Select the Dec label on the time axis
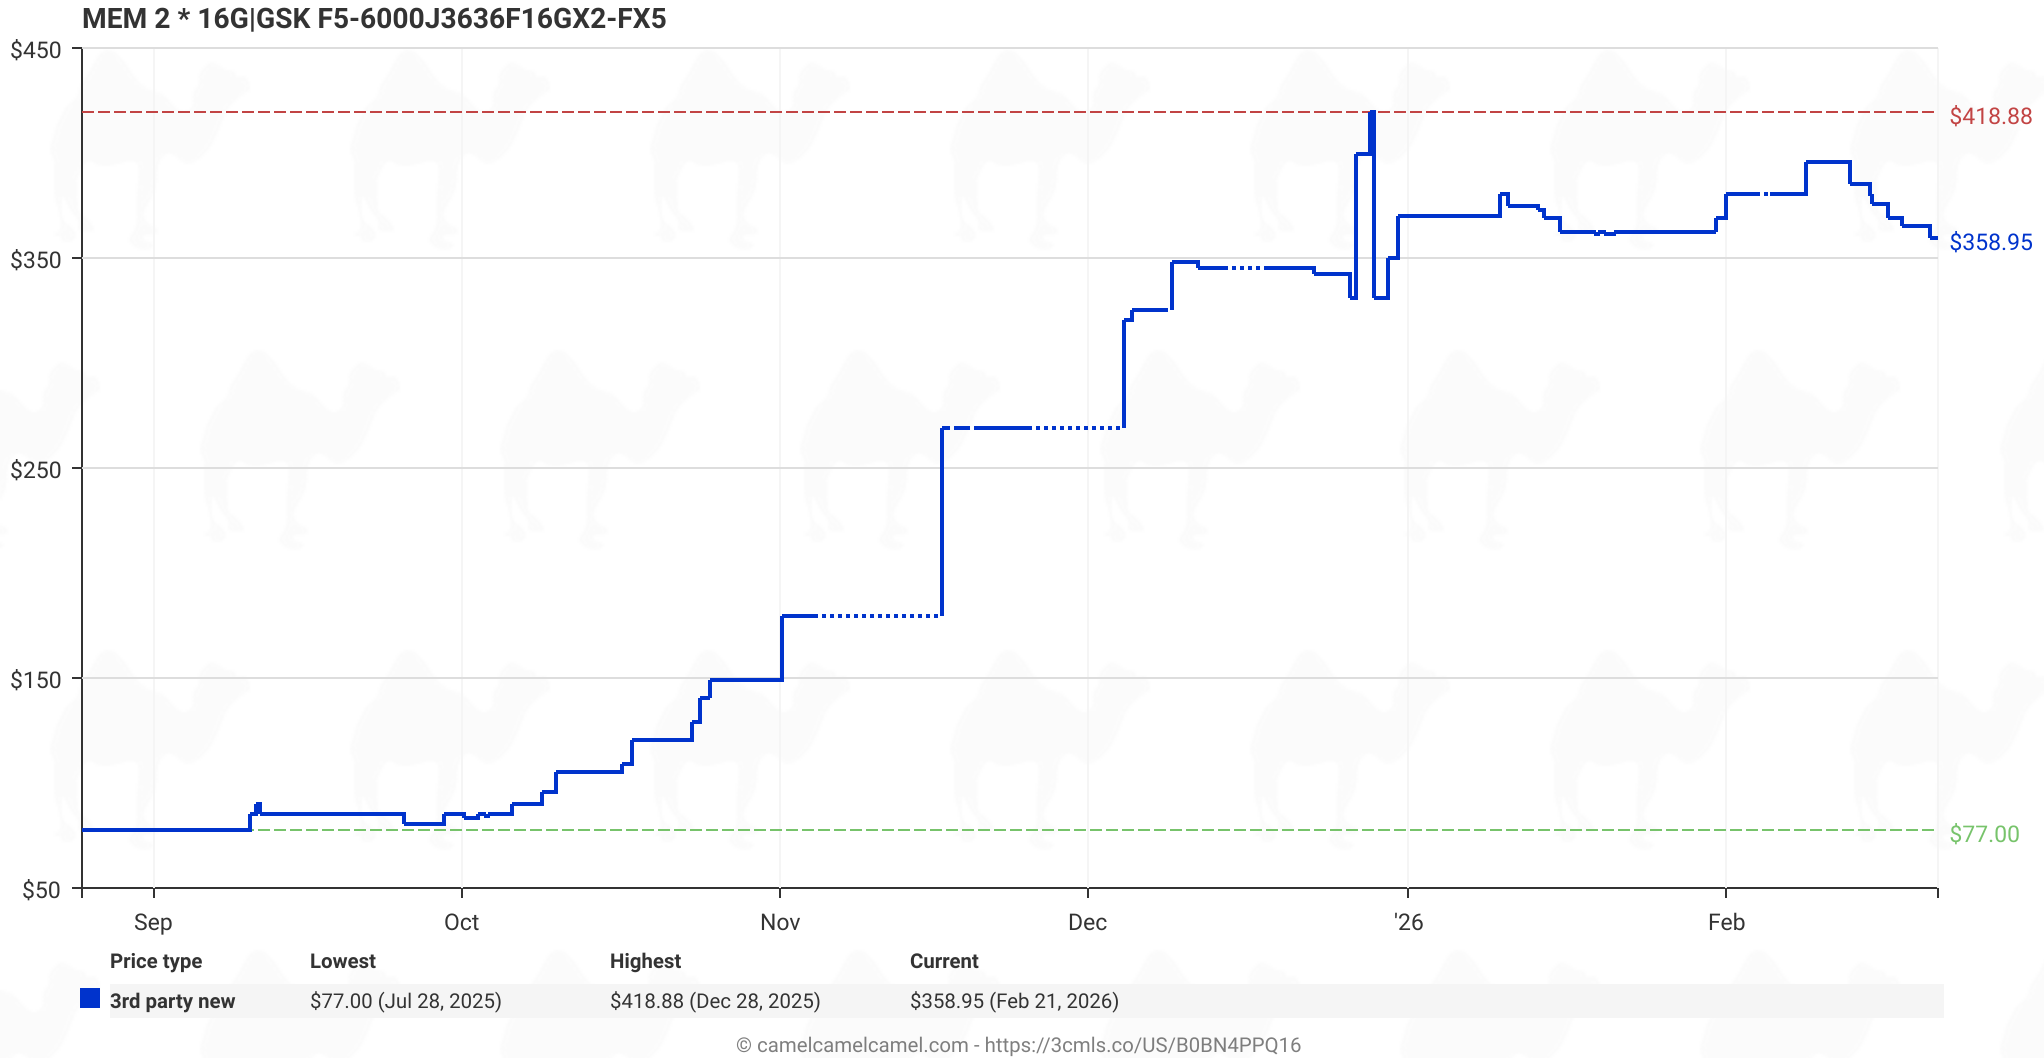Screen dimensions: 2044x1058 coord(1087,922)
